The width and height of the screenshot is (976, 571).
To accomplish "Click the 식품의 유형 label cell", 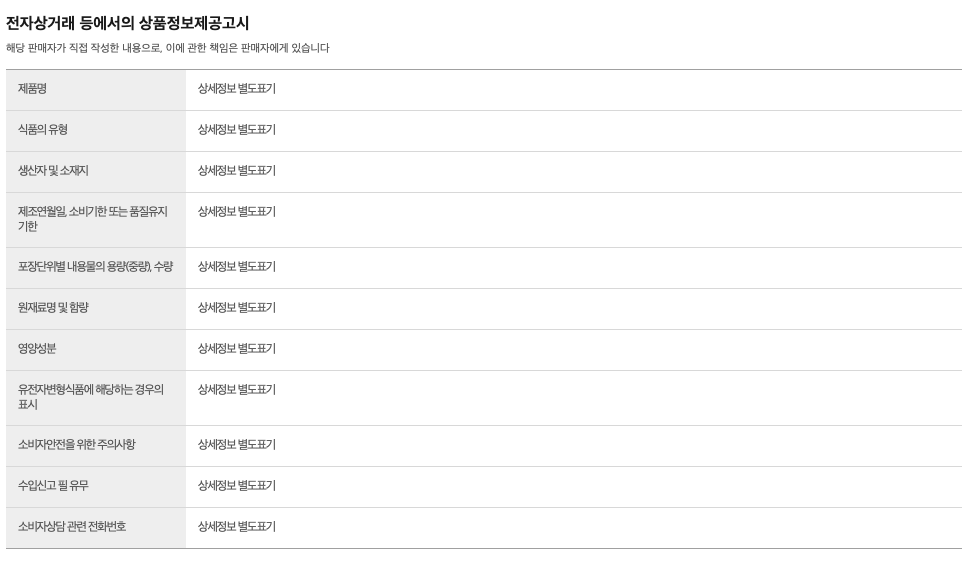I will point(43,130).
